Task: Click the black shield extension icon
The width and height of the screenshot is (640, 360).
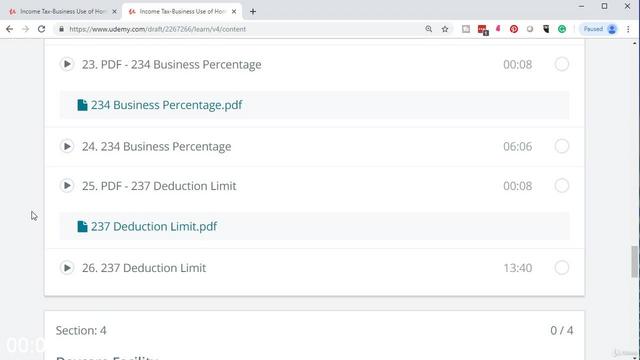Action: [546, 29]
